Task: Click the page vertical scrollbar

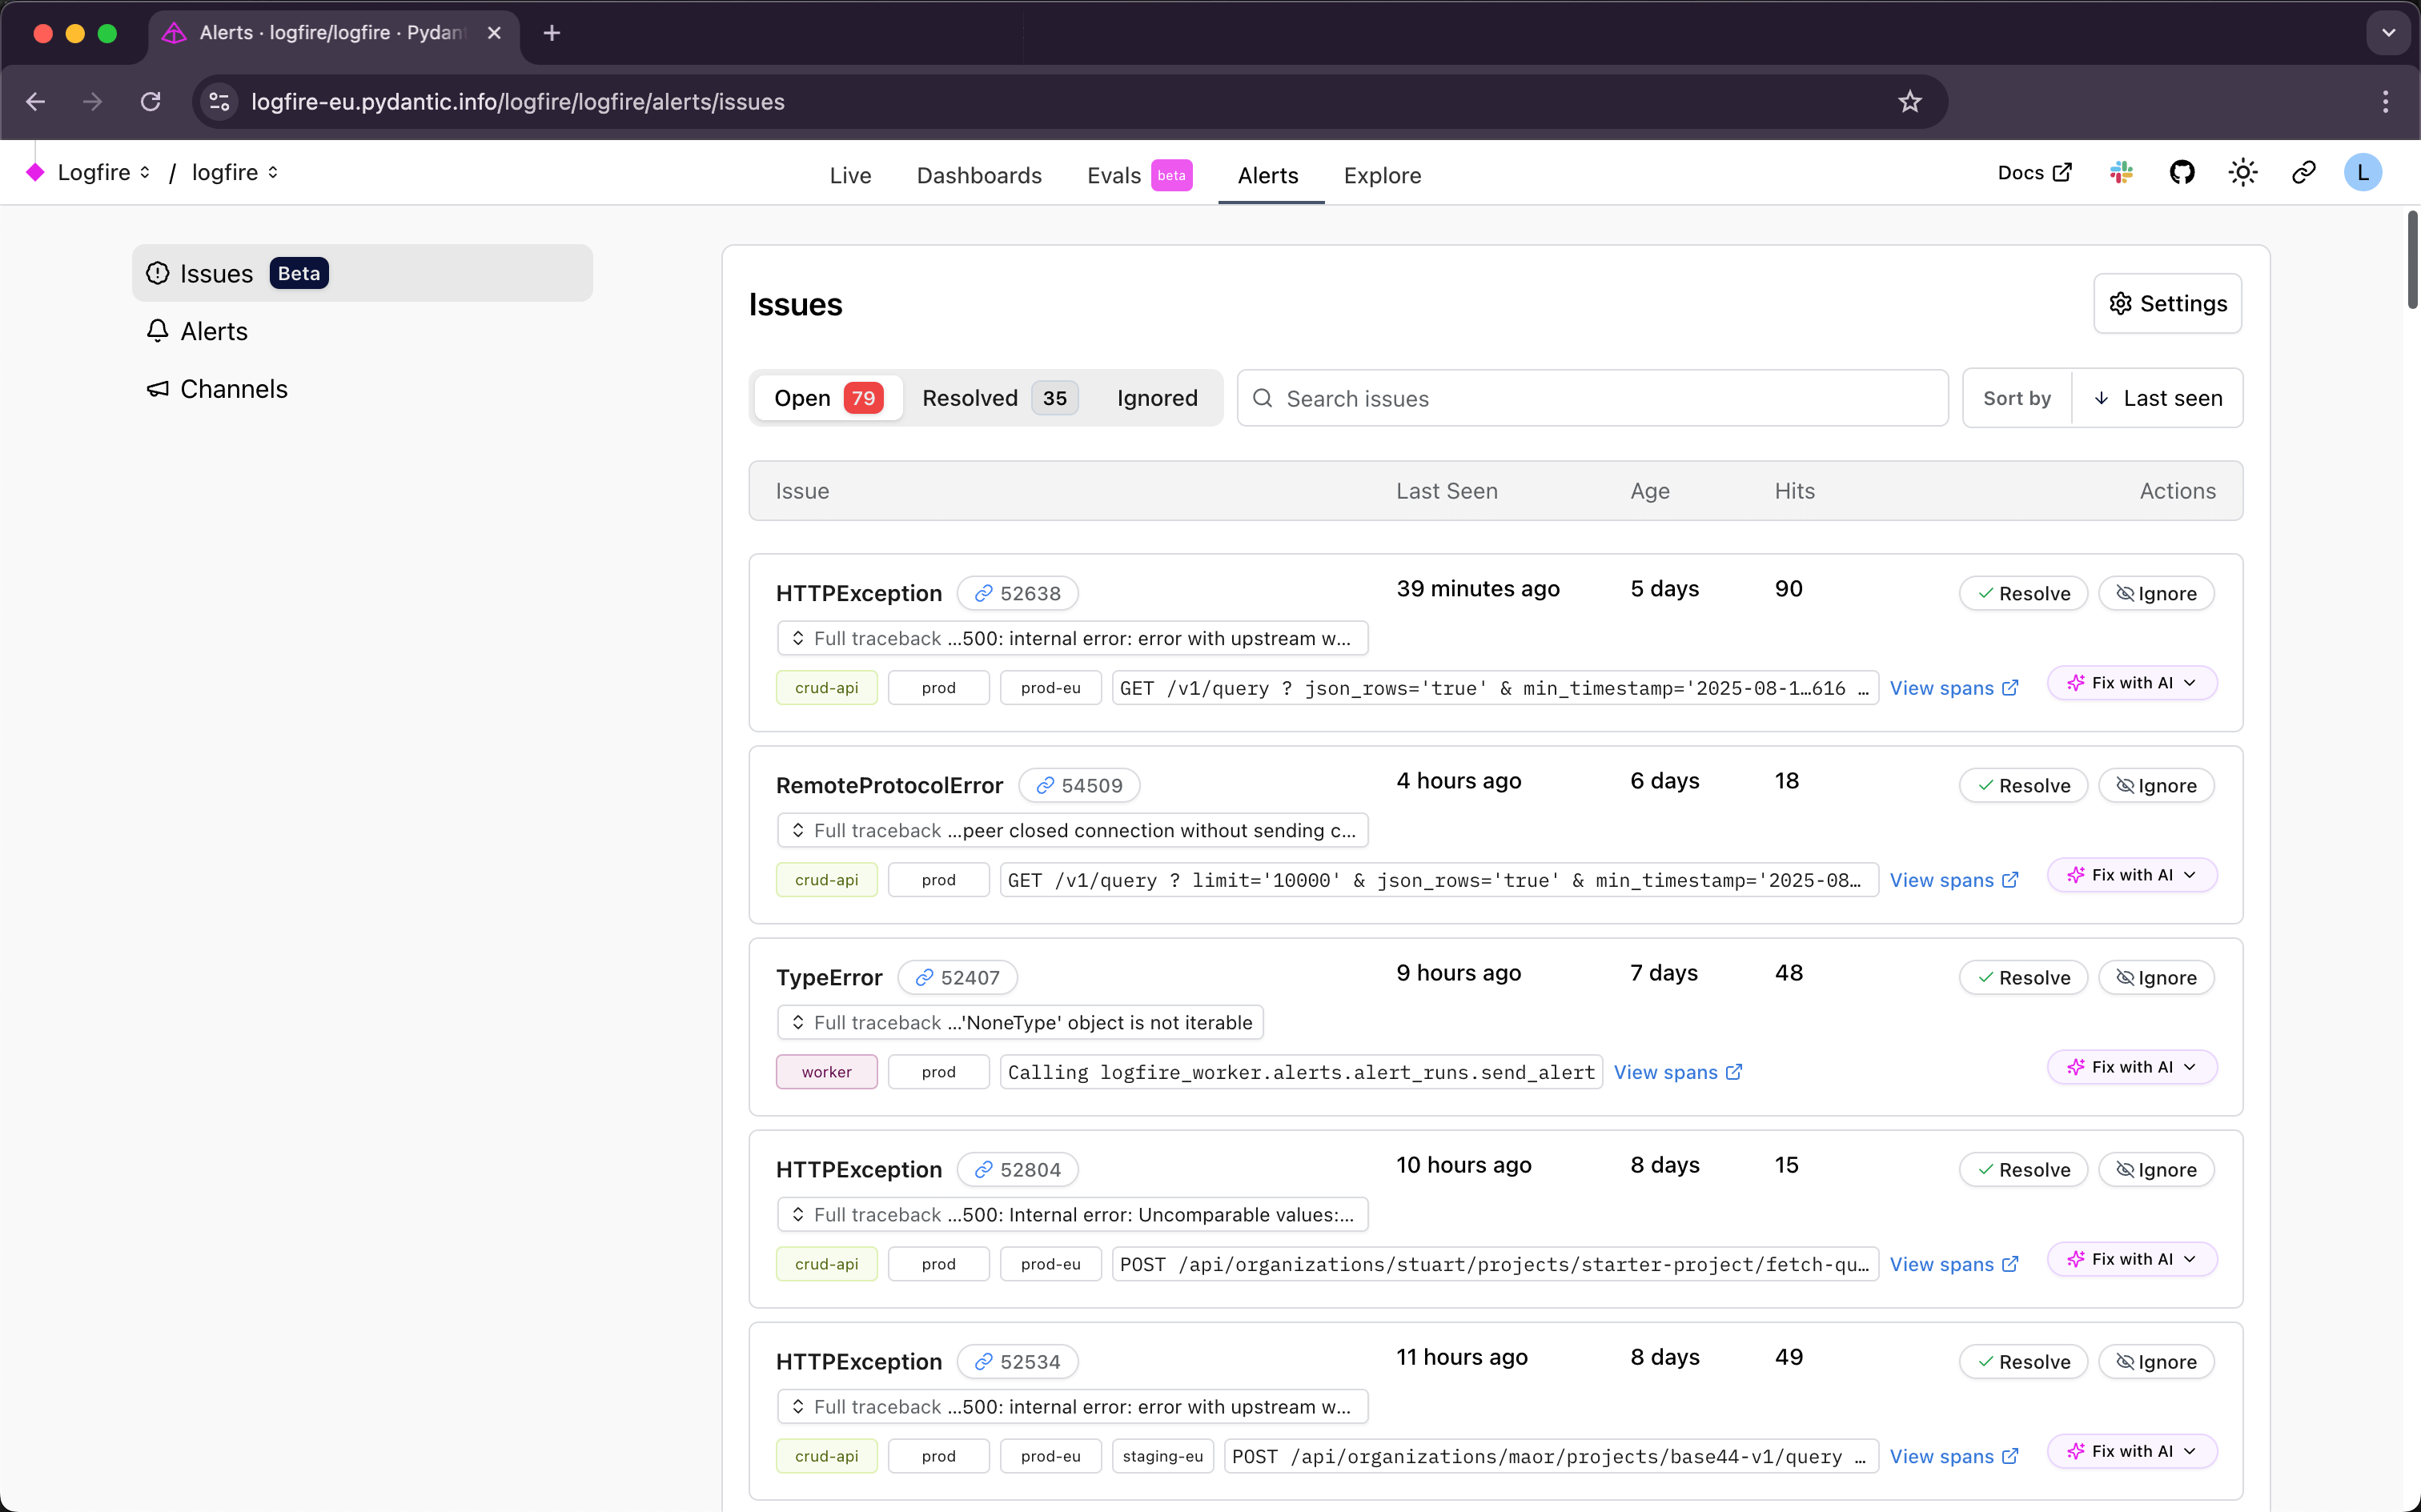Action: coord(2411,261)
